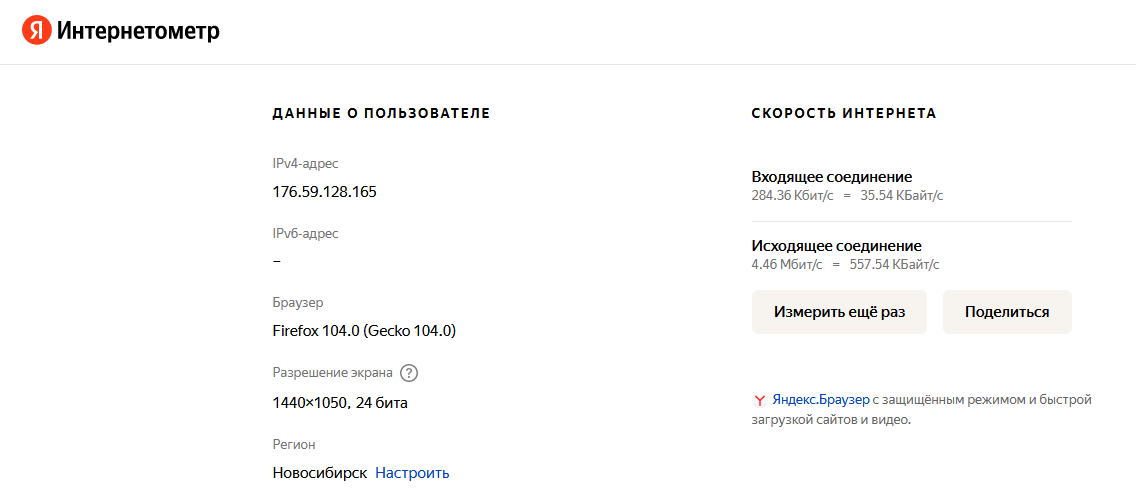The width and height of the screenshot is (1136, 503).
Task: Click the screen resolution help question mark
Action: click(409, 373)
